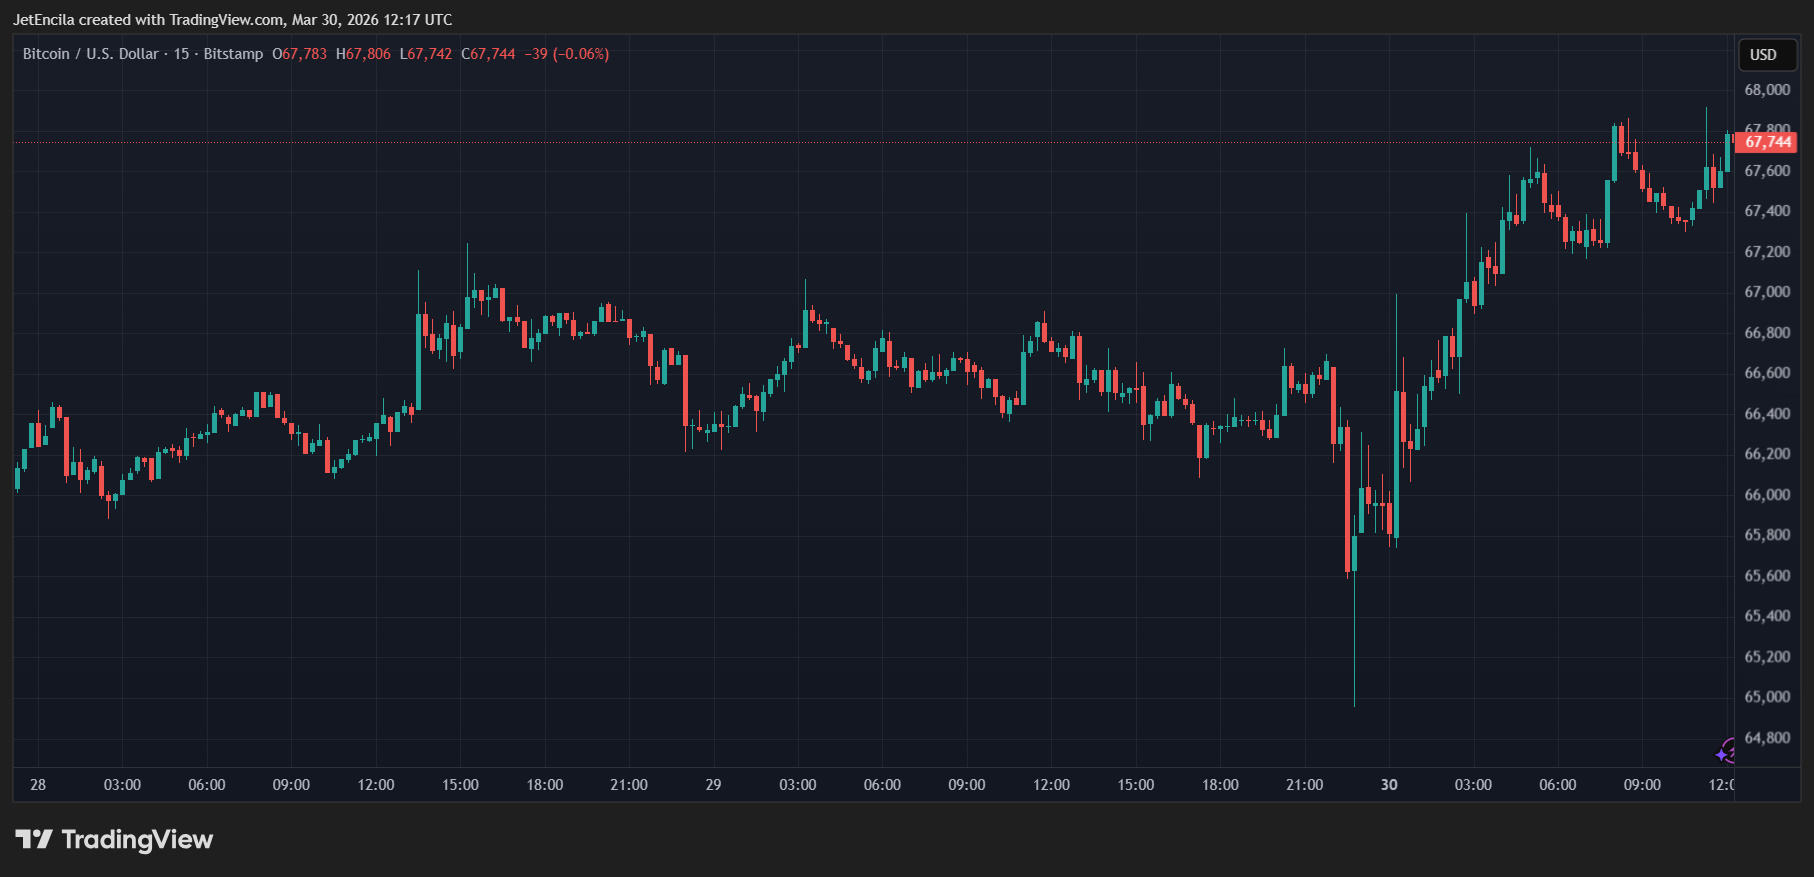
Task: Click the JetEncila author name in the caption
Action: tap(43, 20)
